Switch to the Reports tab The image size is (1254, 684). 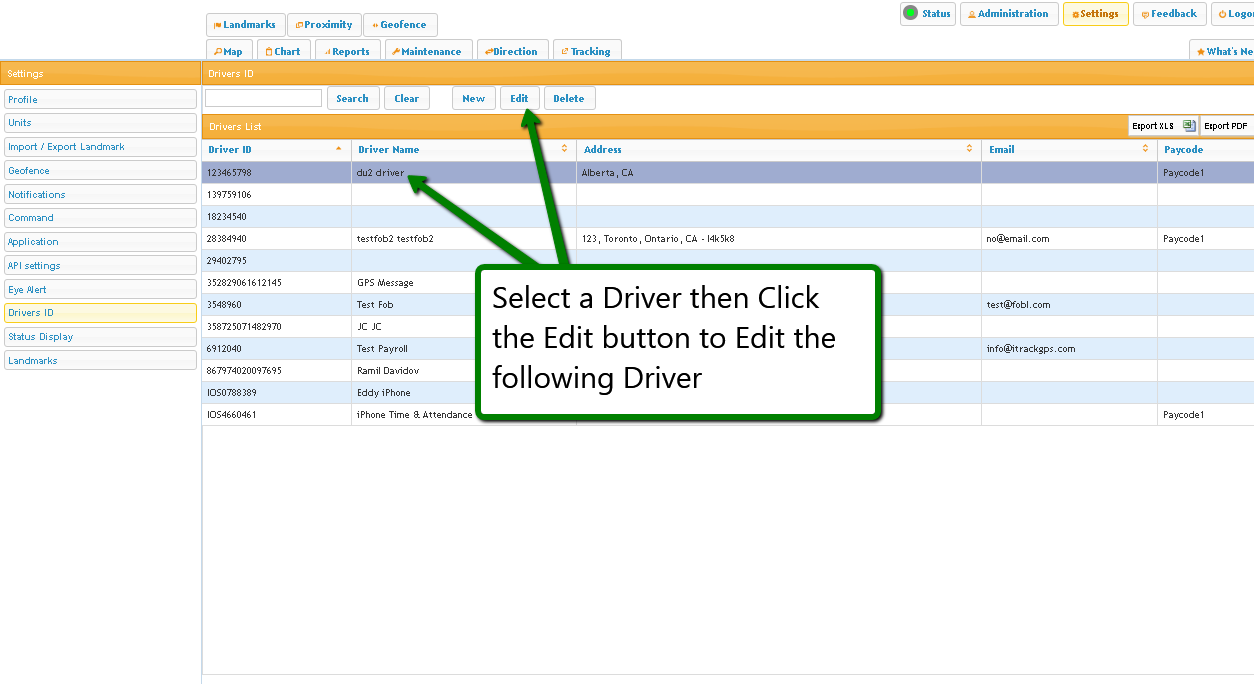(346, 51)
